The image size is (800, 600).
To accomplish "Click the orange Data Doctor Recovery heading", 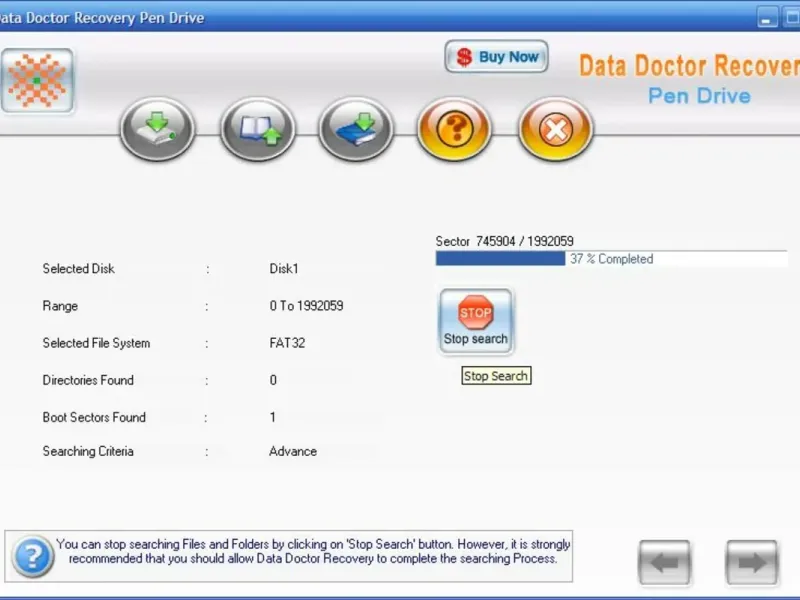I will [x=689, y=66].
